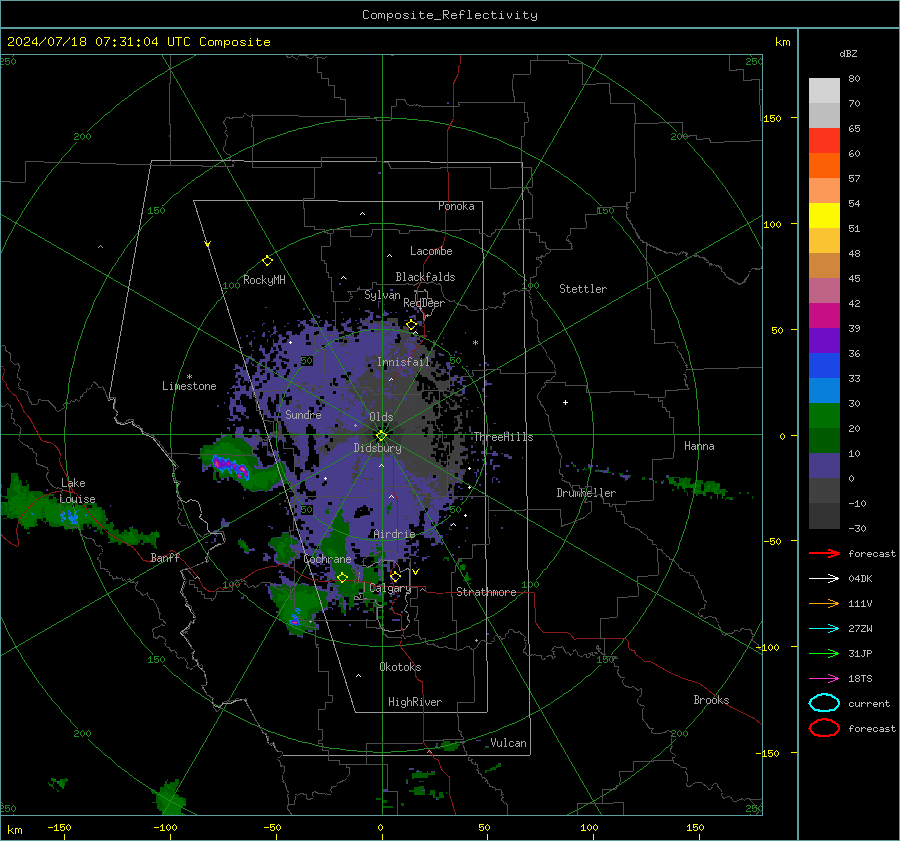Click the cyan current oval icon
Screen dimensions: 900x841
[824, 703]
